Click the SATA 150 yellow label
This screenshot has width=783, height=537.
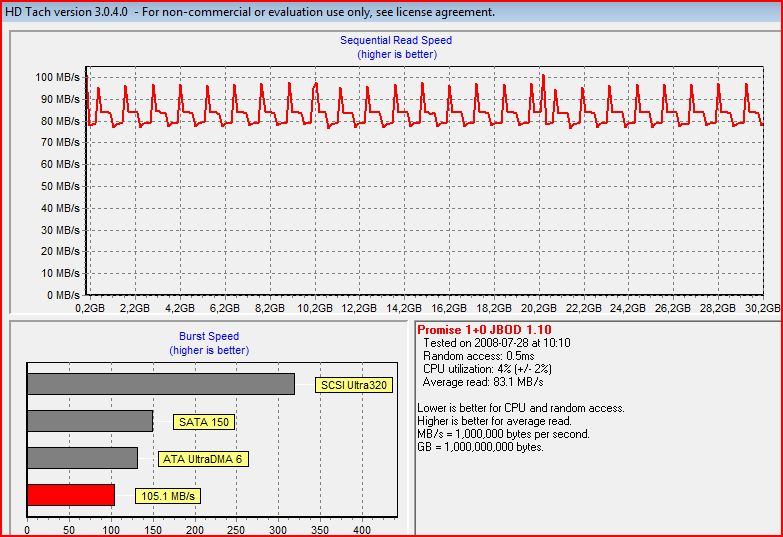click(x=204, y=422)
